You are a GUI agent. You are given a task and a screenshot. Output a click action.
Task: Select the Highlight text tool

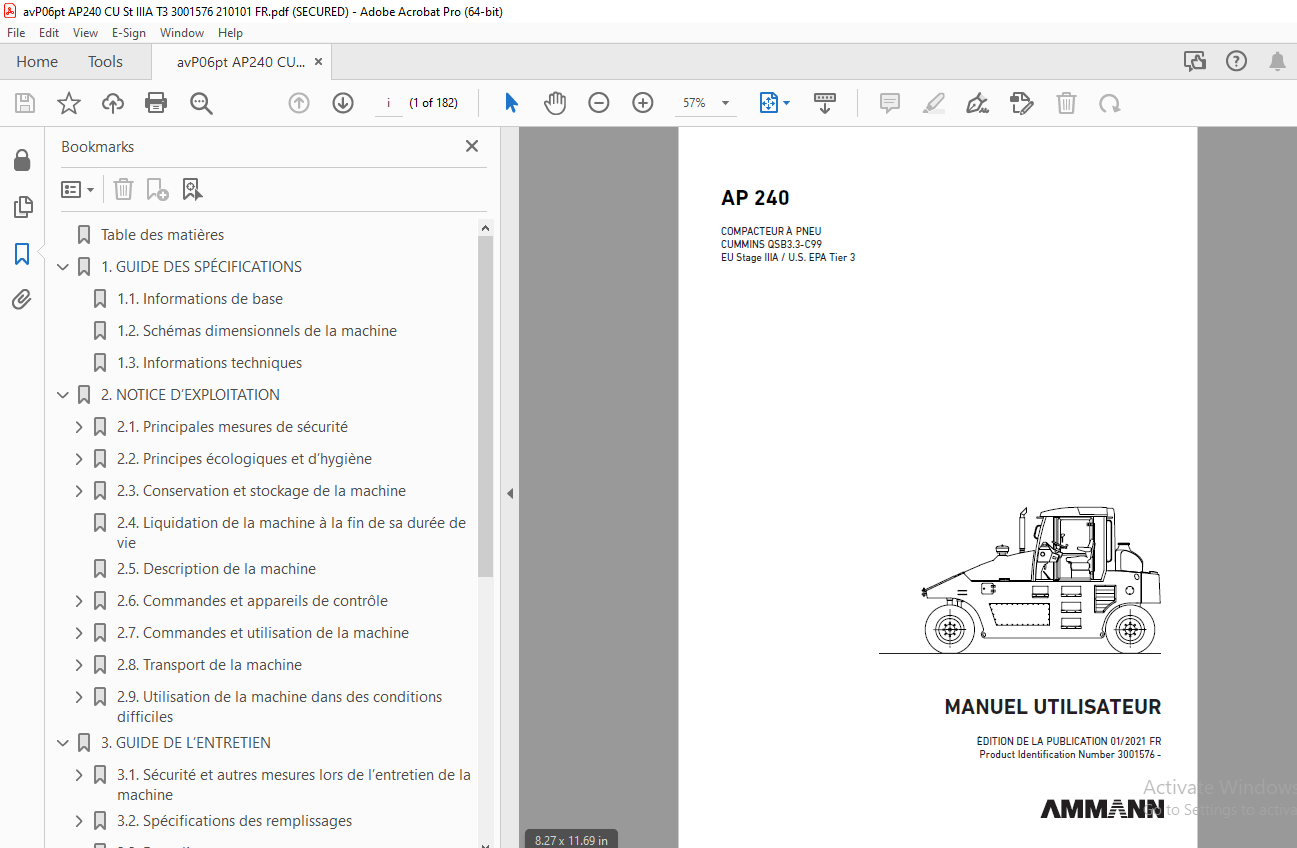click(934, 103)
